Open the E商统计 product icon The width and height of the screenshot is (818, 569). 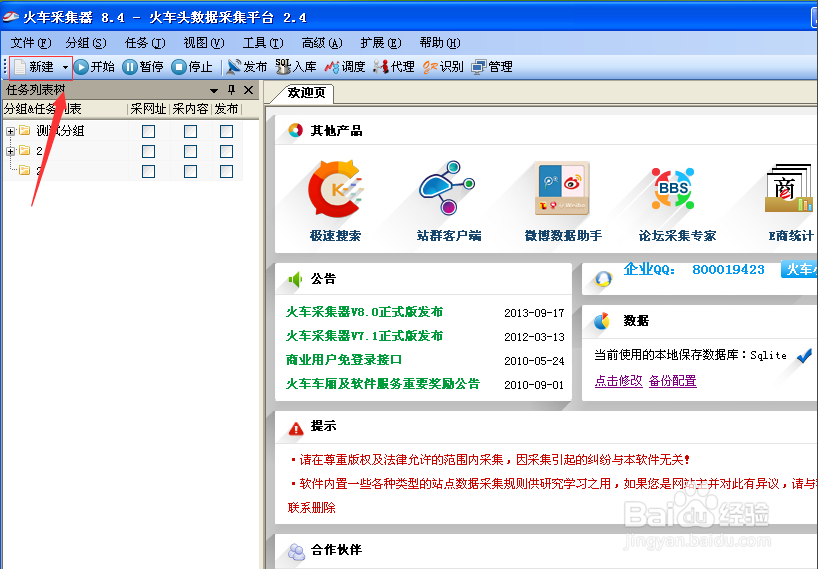(x=789, y=188)
